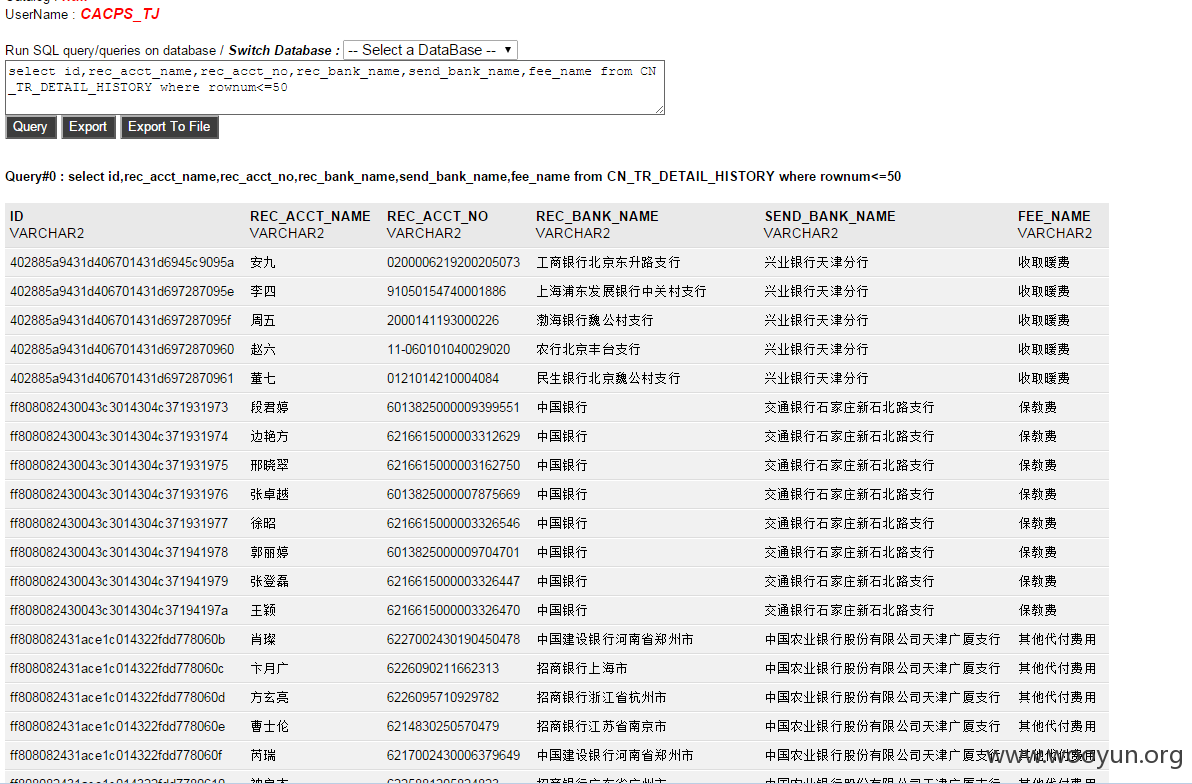
Task: Select ID cell ff808082431ace1c014322fdd778060b
Action: click(x=117, y=639)
